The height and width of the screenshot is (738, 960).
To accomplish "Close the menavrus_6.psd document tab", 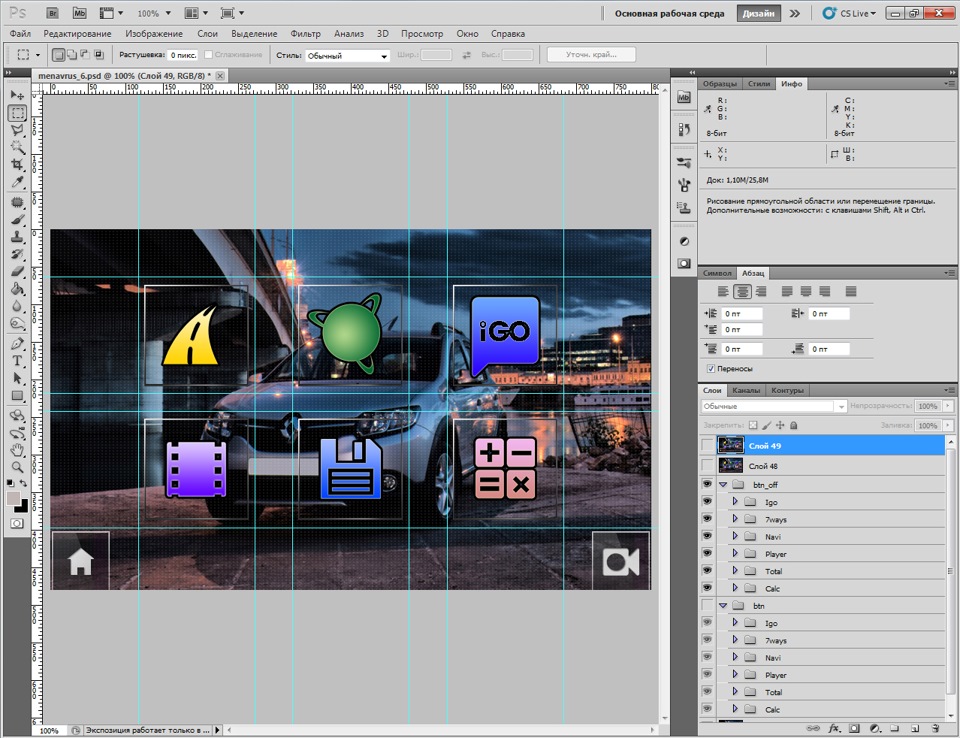I will pos(220,75).
